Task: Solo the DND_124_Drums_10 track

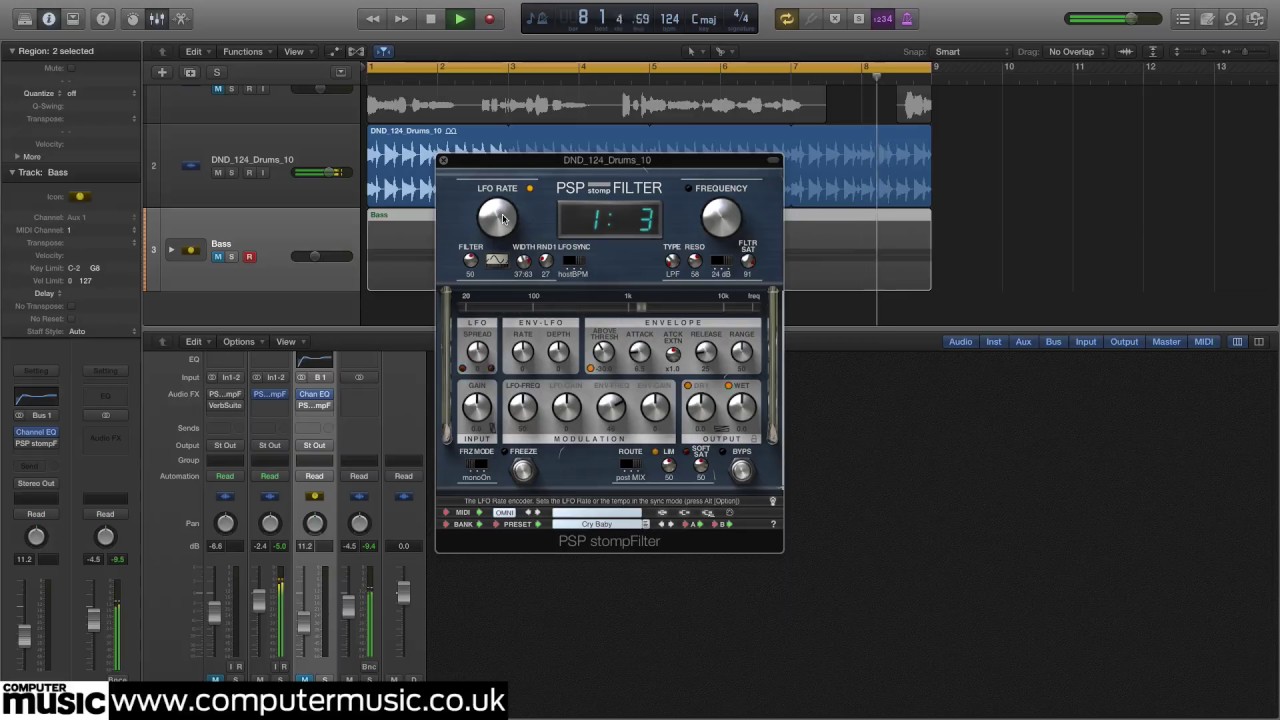Action: (232, 173)
